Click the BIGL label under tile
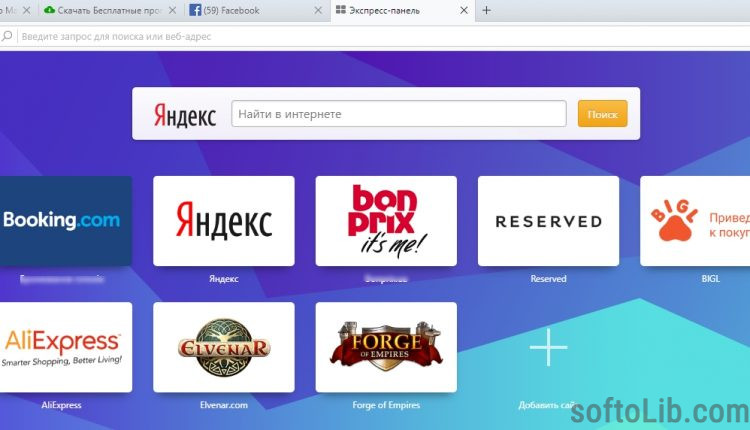This screenshot has width=750, height=430. (710, 279)
